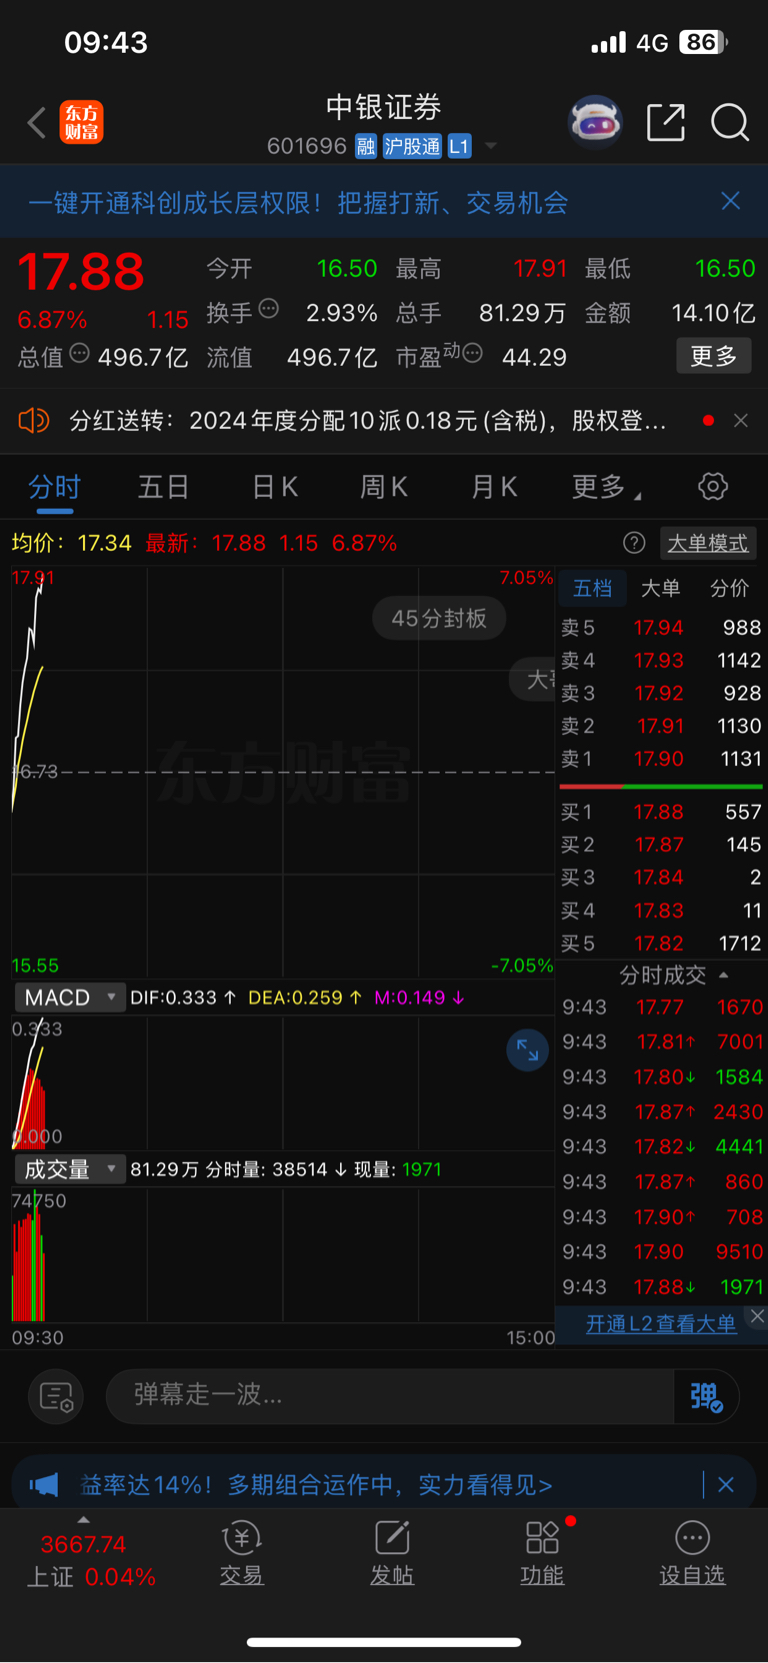
Task: Tap the volume bars chart
Action: point(283,1255)
